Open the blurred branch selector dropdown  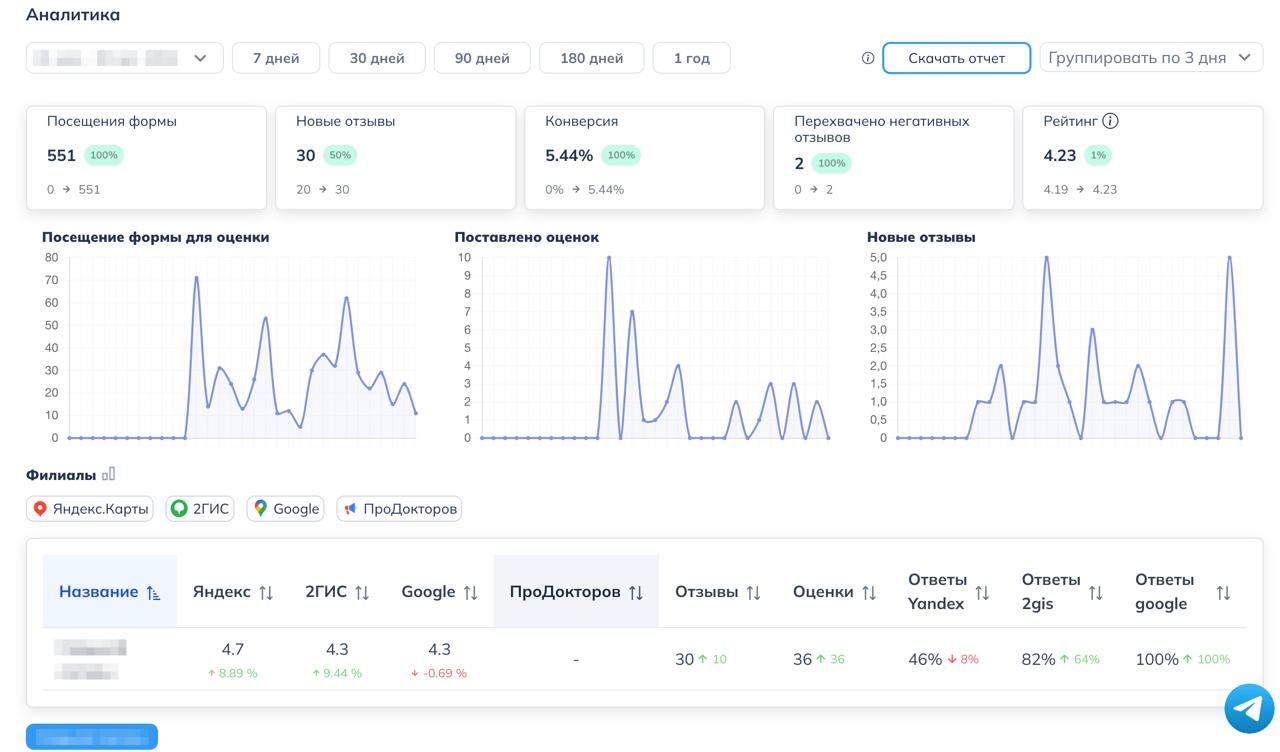(124, 58)
